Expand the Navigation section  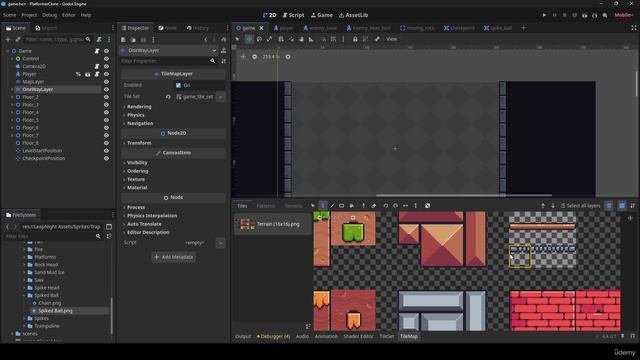140,123
